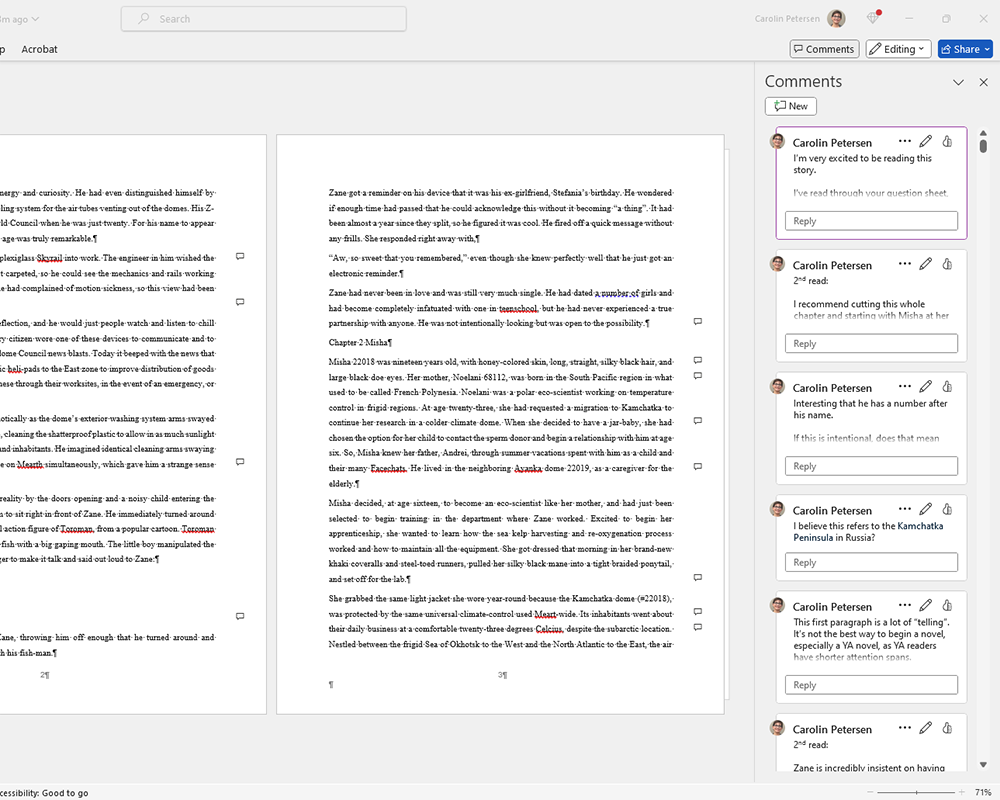The height and width of the screenshot is (800, 1000).
Task: Click the Share button
Action: (960, 49)
